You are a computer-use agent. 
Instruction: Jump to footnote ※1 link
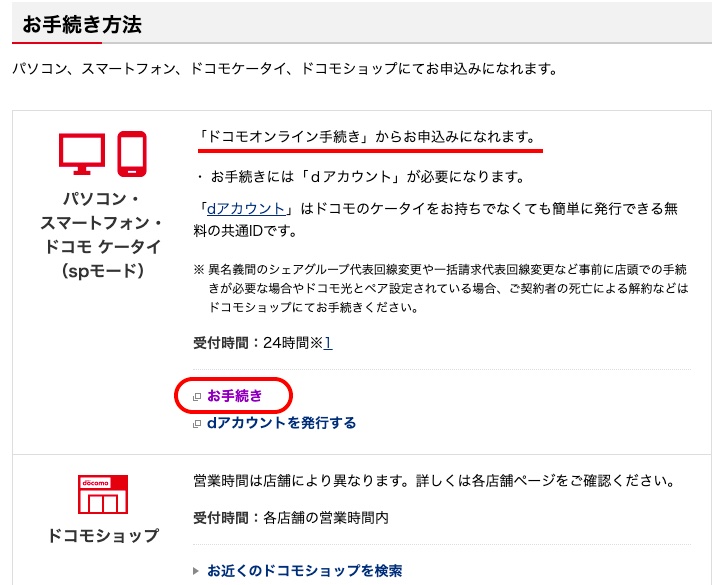328,343
